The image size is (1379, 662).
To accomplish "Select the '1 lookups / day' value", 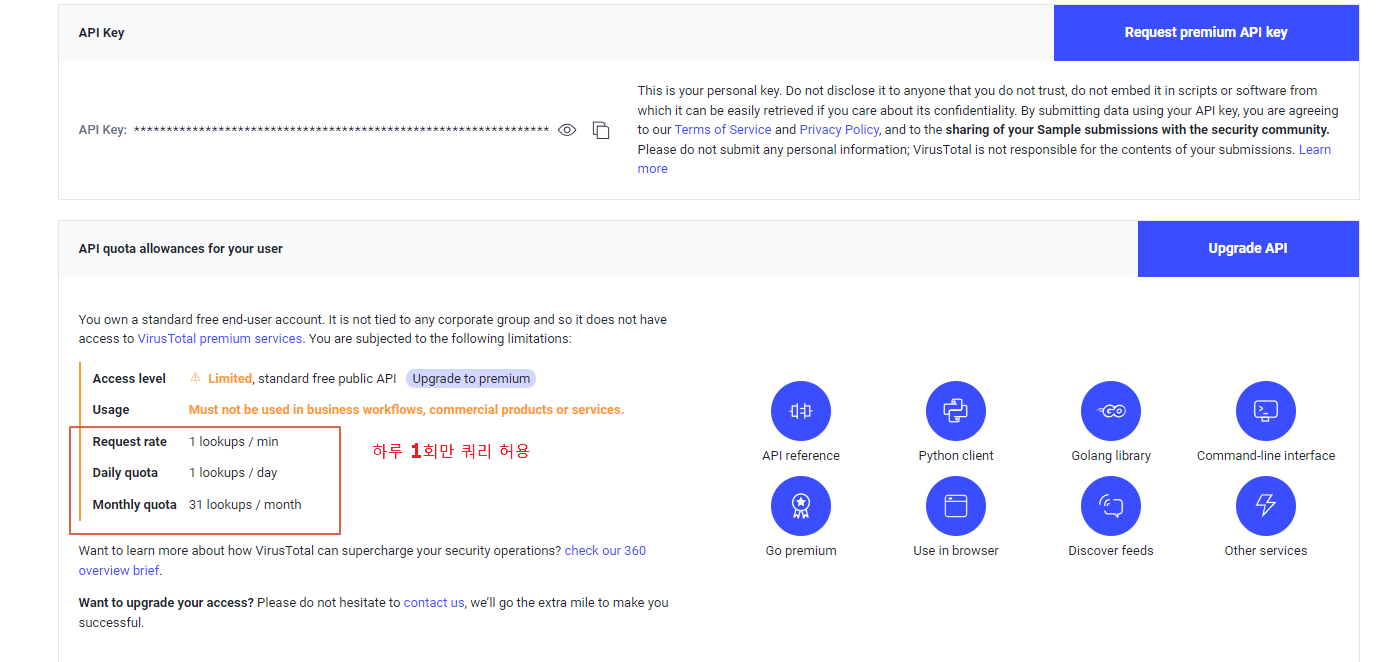I will pos(233,473).
